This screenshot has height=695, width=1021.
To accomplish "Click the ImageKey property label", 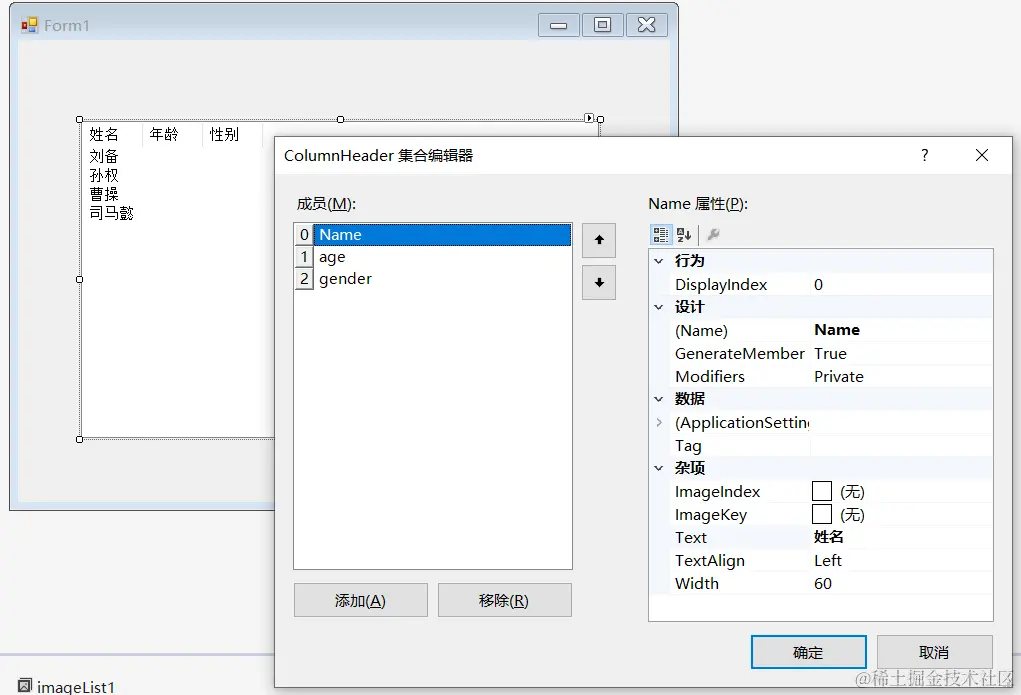I will coord(711,515).
